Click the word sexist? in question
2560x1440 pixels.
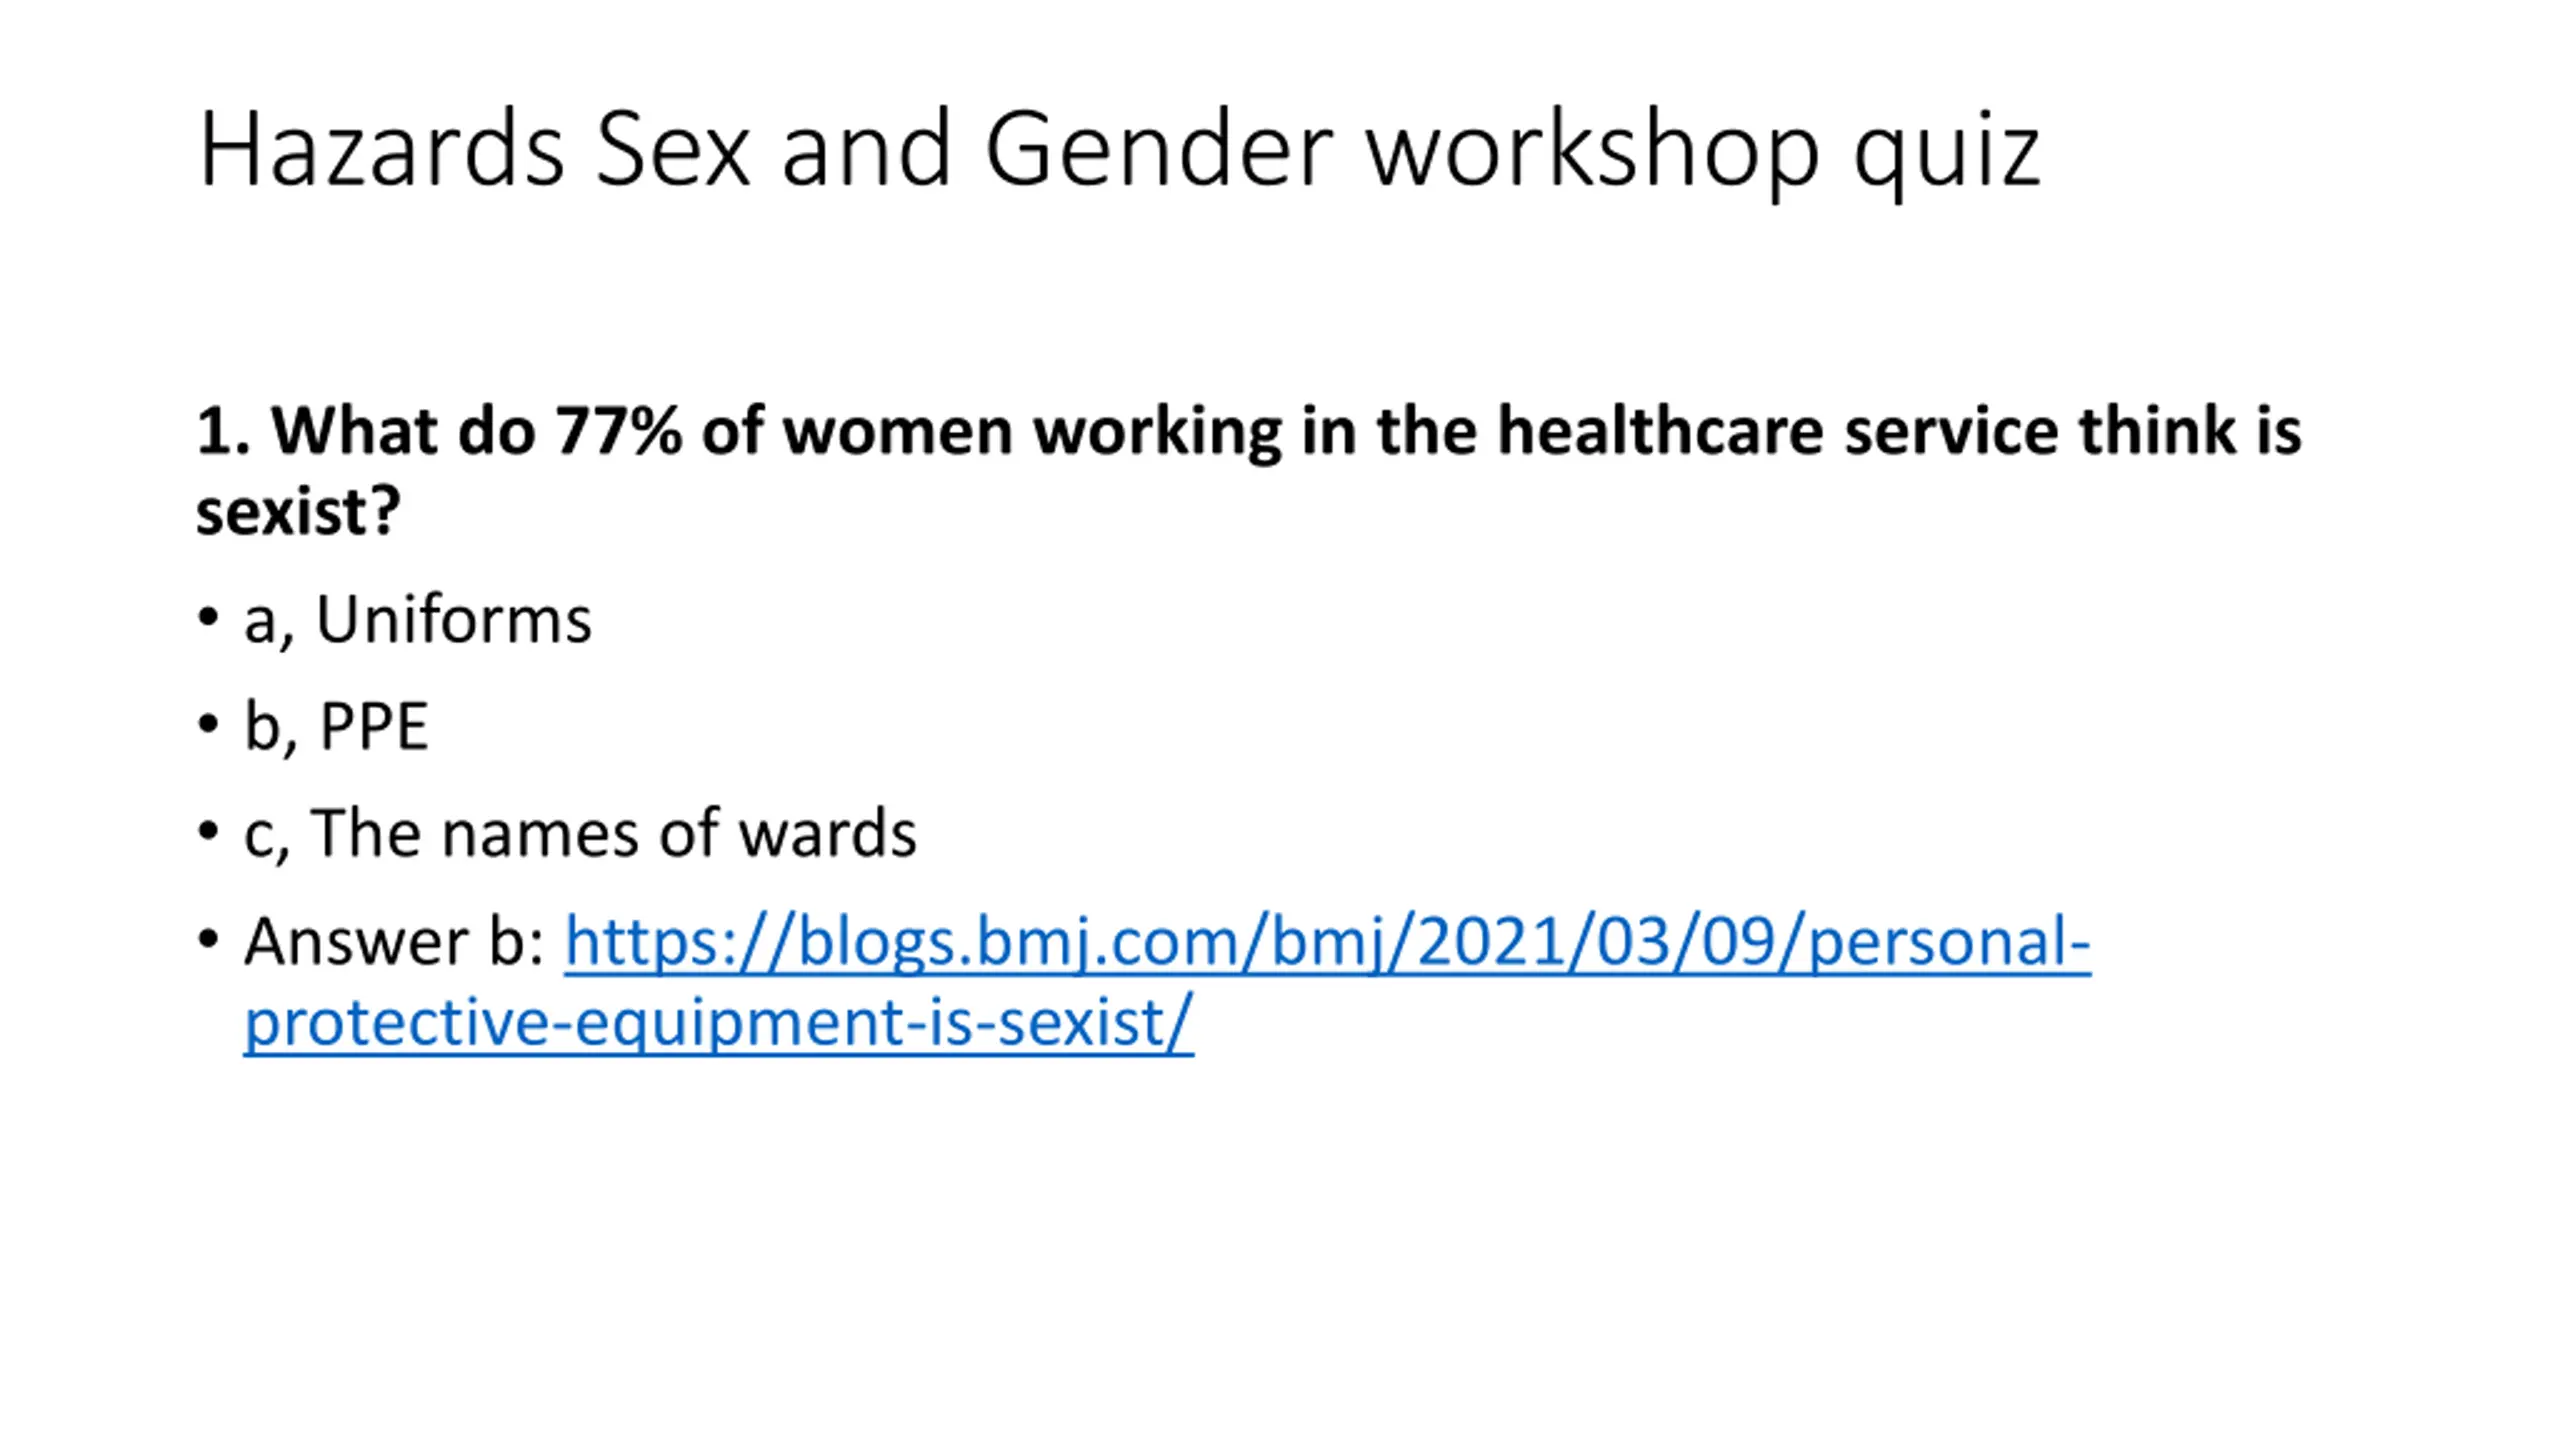coord(298,512)
